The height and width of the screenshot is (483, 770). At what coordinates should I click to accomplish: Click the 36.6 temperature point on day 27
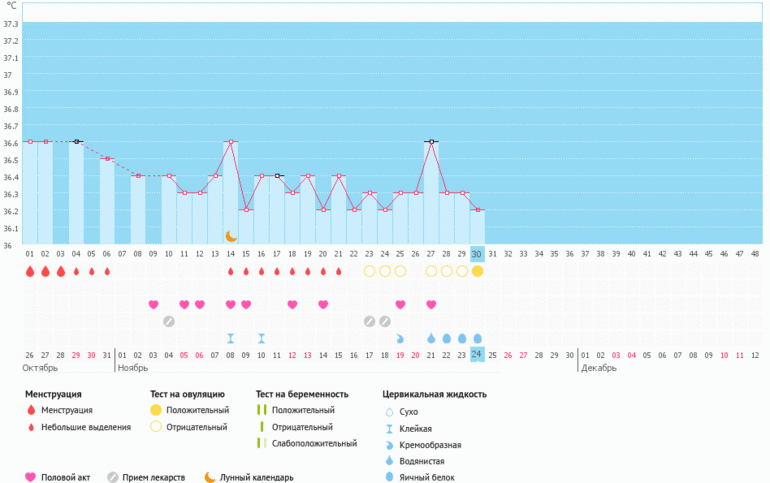click(431, 142)
